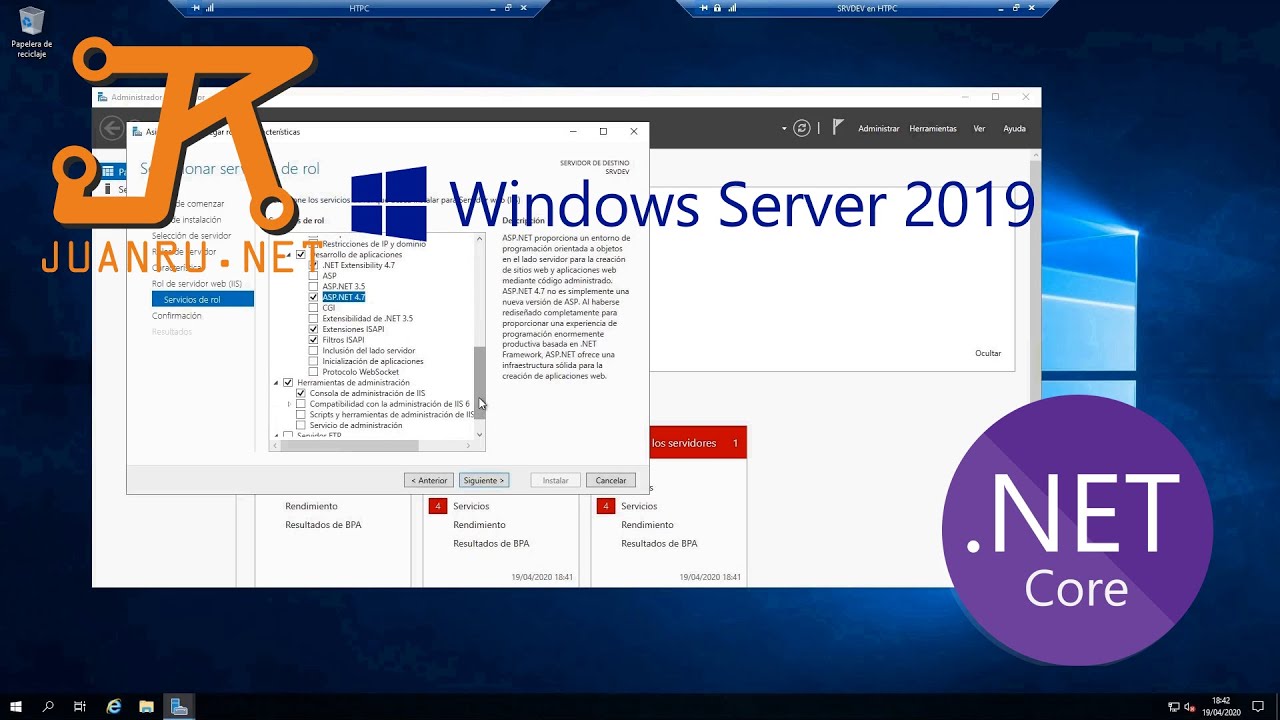
Task: Click the horizontal scroll-left arrow of role list
Action: tap(276, 446)
